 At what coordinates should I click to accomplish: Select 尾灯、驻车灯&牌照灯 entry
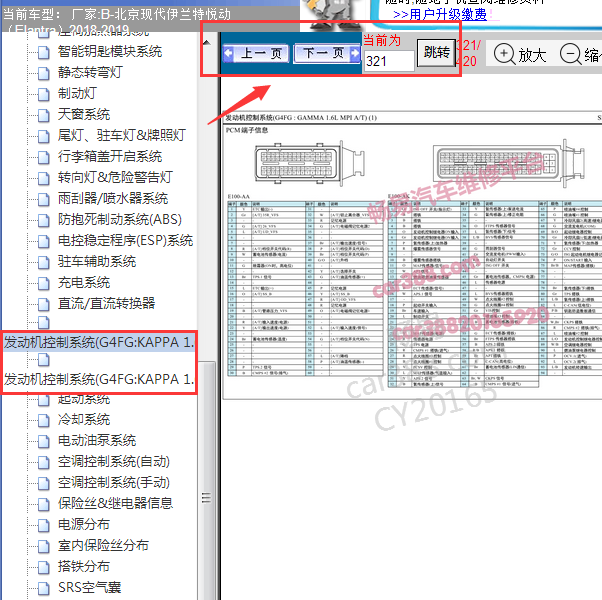tap(122, 136)
